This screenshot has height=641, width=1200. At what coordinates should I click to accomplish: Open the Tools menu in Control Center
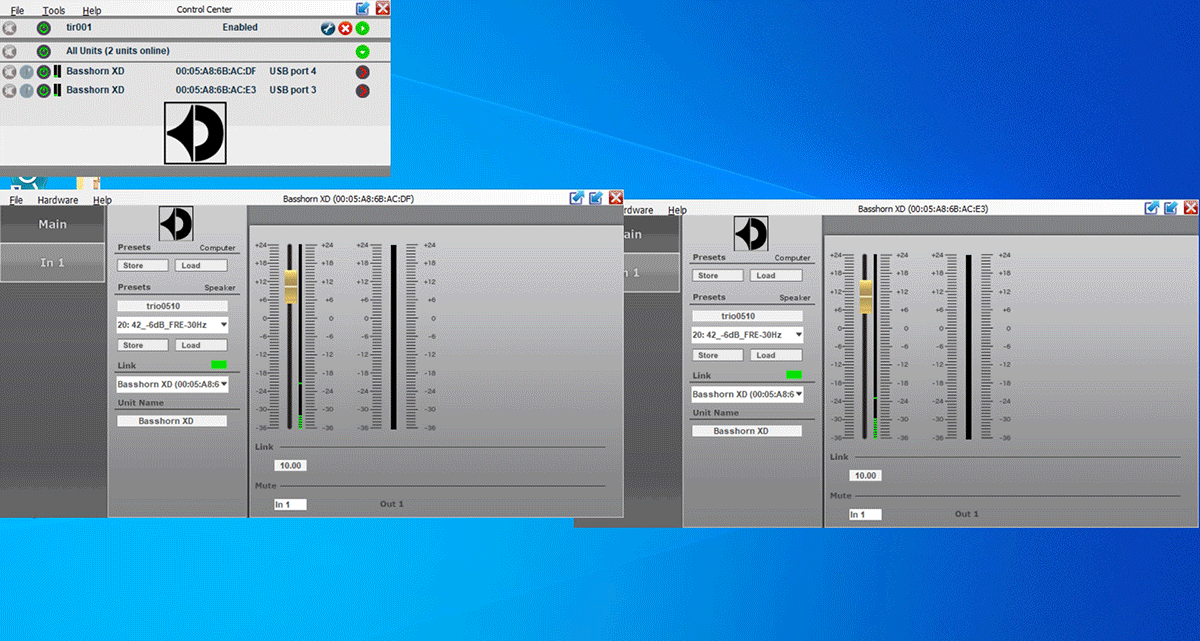coord(54,10)
